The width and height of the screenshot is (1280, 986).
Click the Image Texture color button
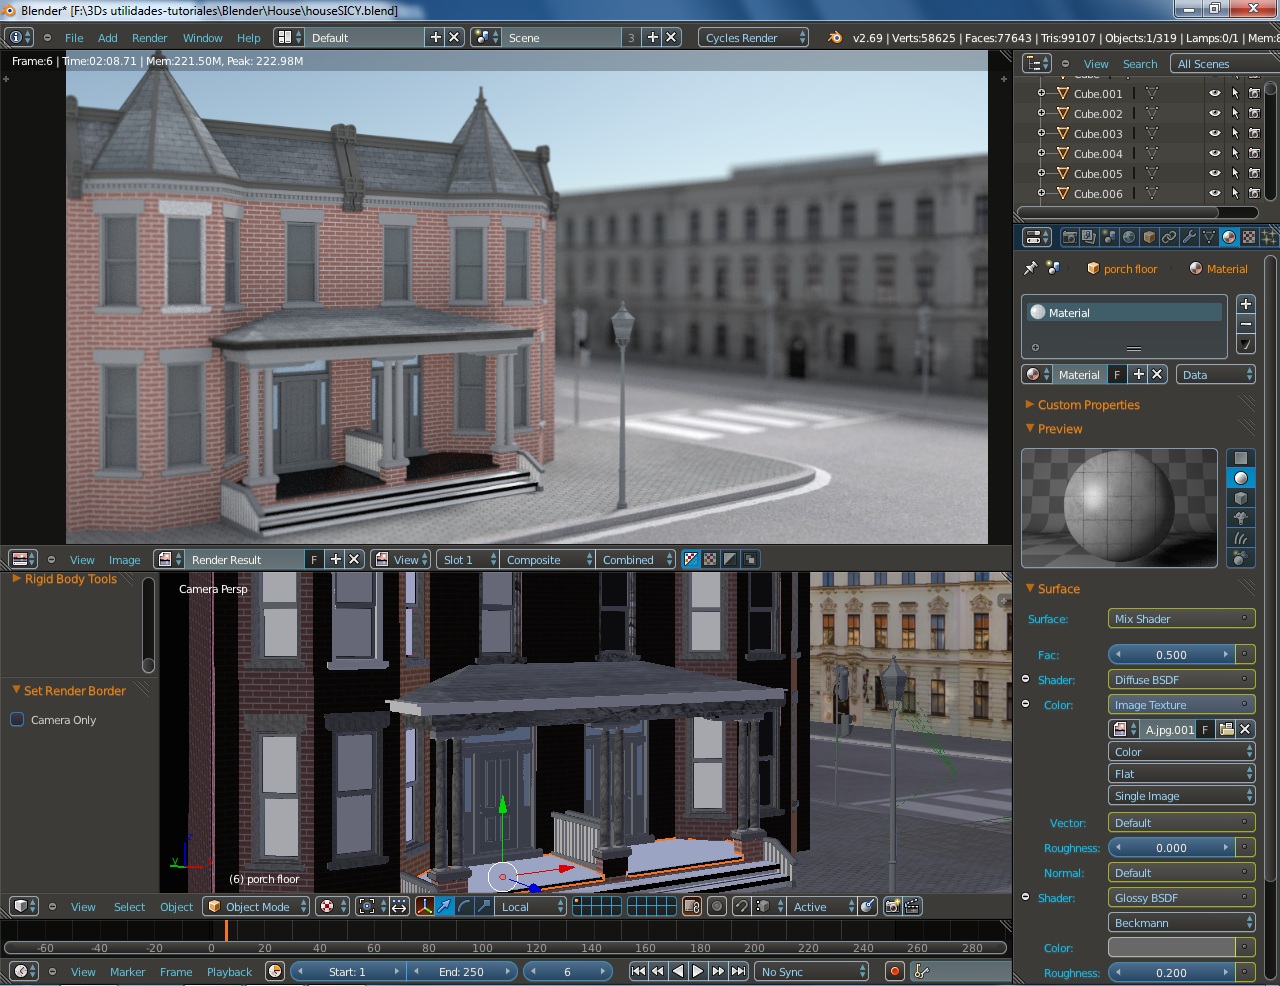(1180, 705)
